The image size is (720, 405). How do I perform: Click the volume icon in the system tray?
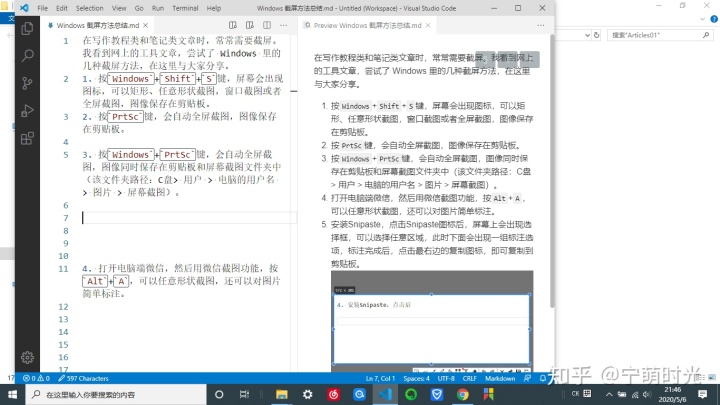point(647,394)
